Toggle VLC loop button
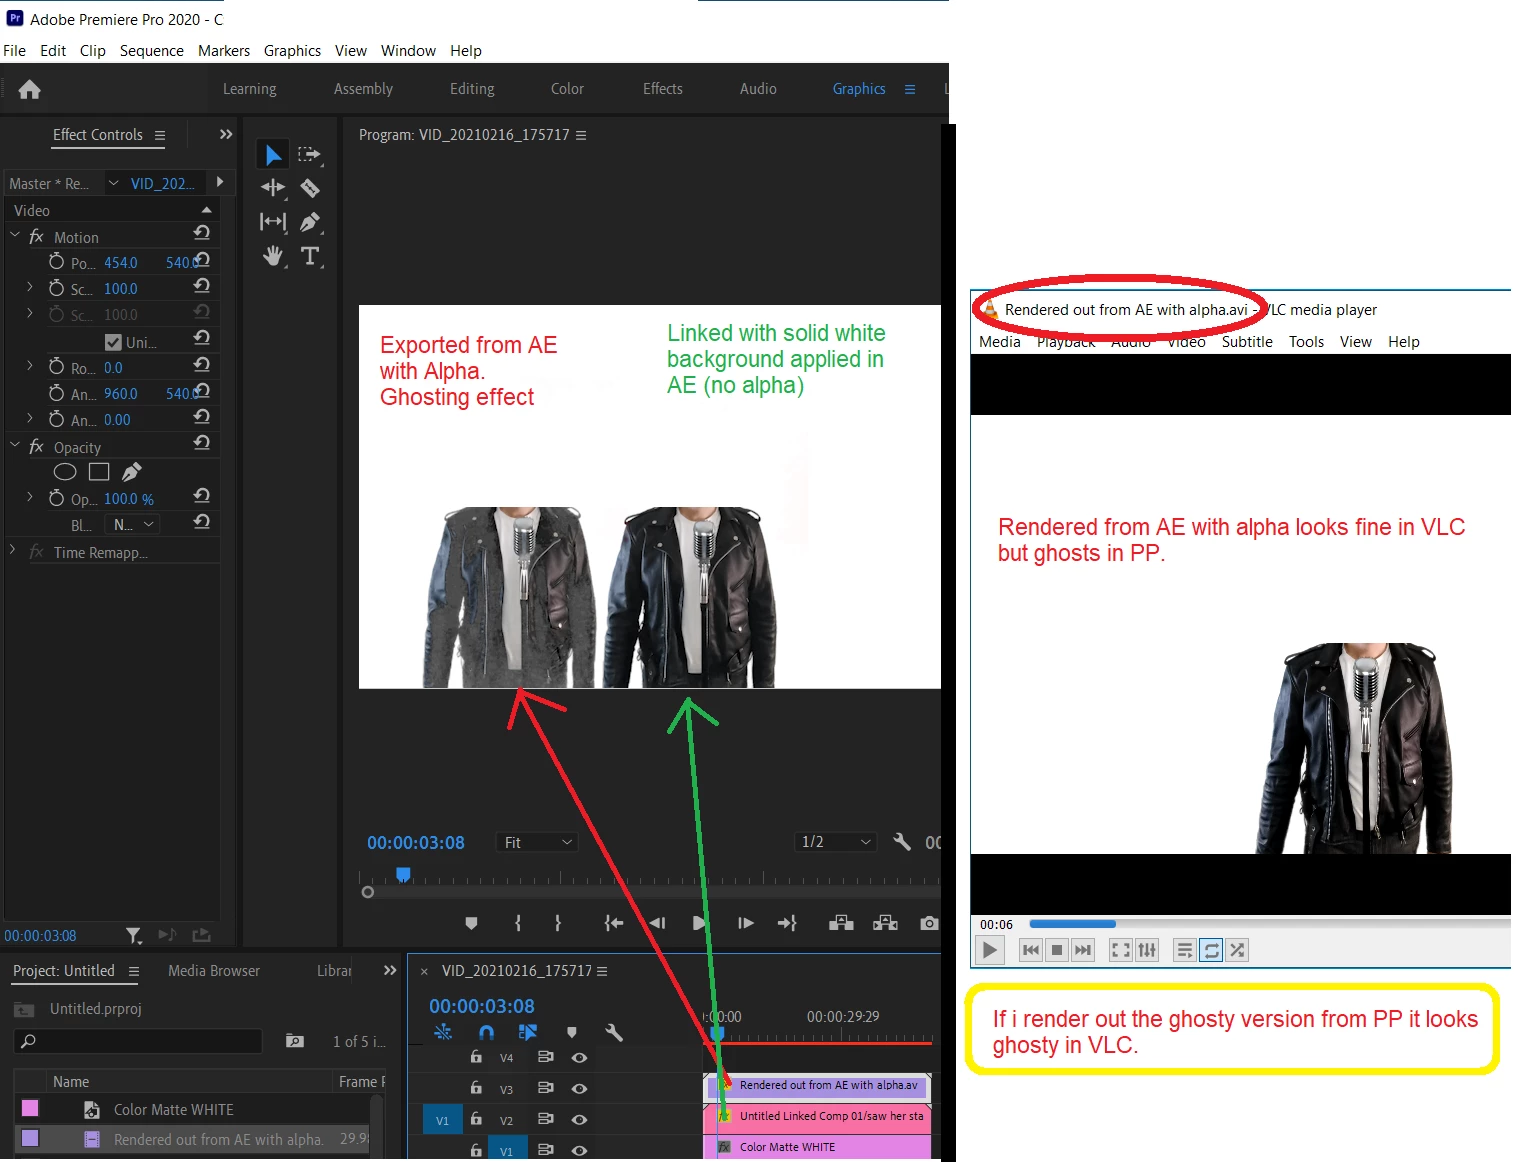 (x=1211, y=950)
